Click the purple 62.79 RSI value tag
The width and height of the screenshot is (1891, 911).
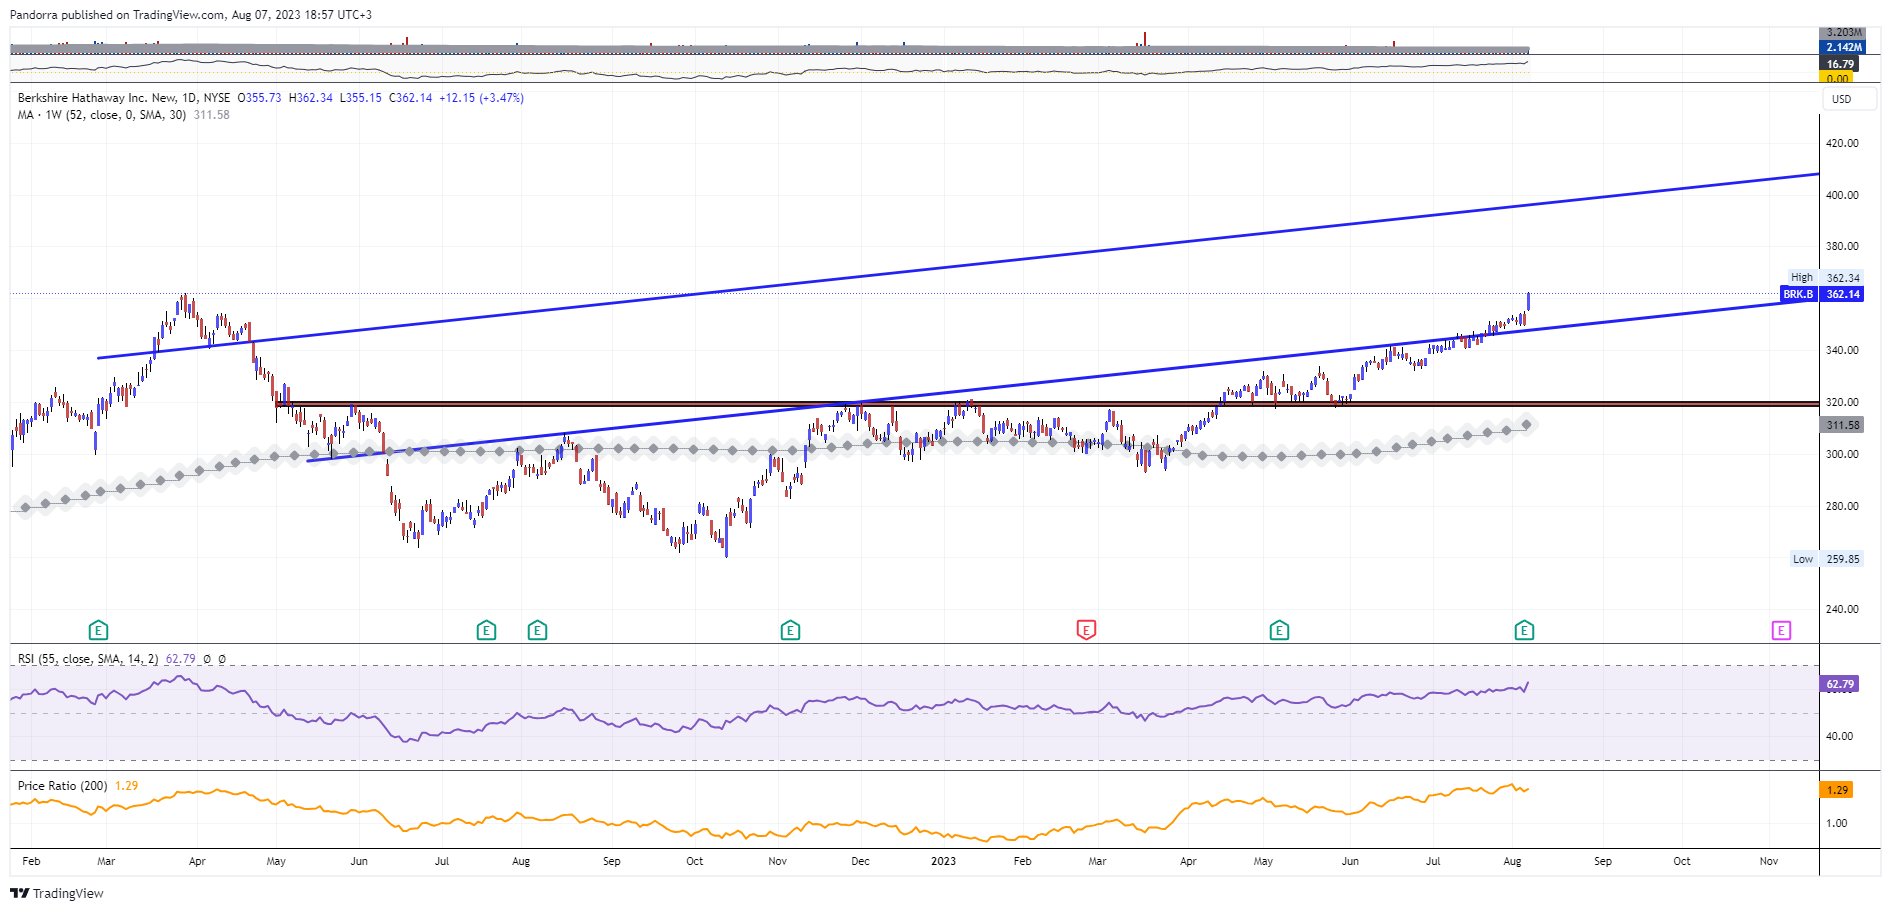point(1840,684)
